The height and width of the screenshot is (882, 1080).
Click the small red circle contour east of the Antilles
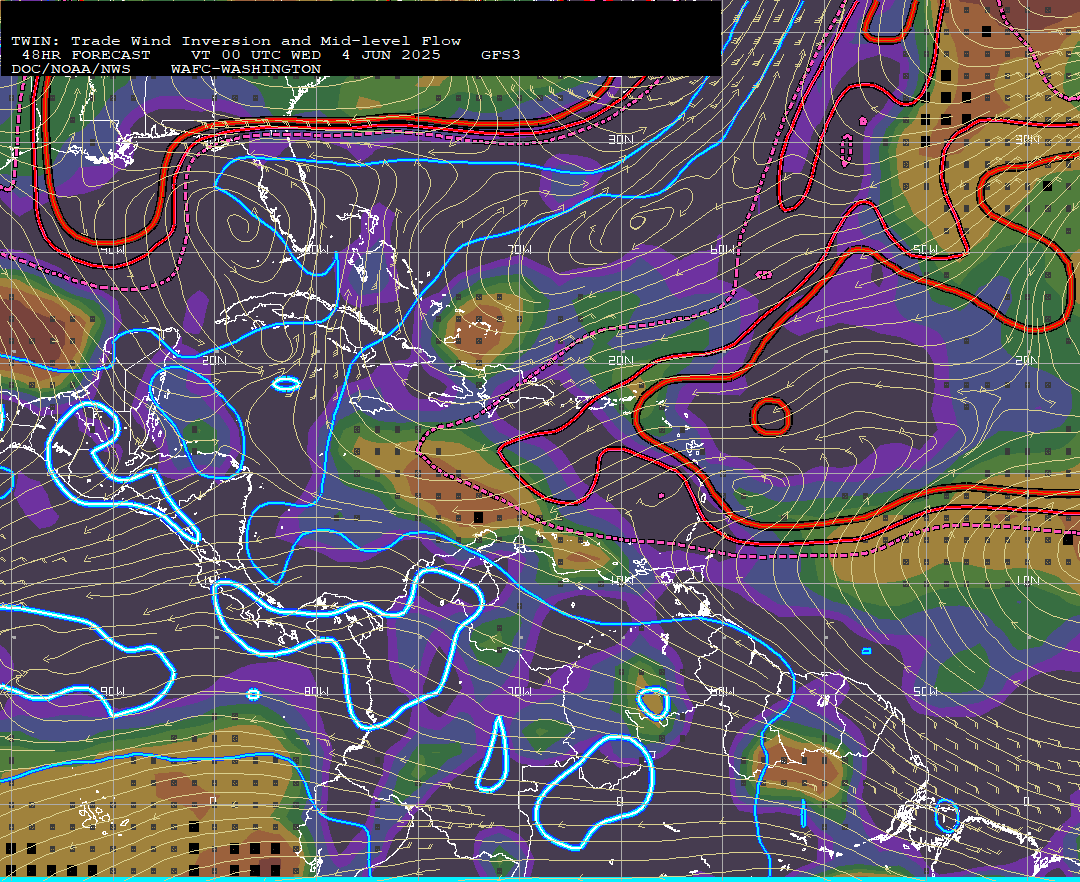pos(771,417)
